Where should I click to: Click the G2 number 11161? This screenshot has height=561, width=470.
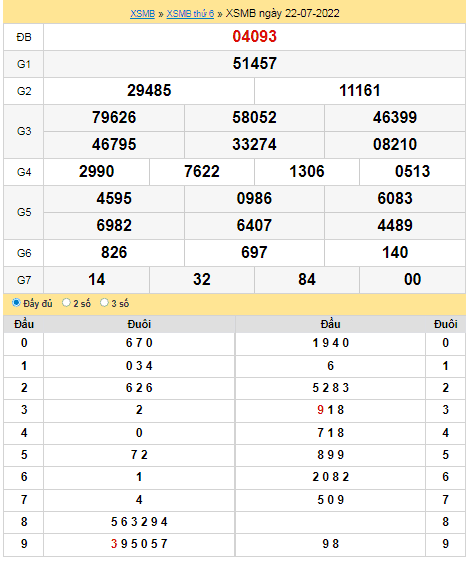coord(359,91)
